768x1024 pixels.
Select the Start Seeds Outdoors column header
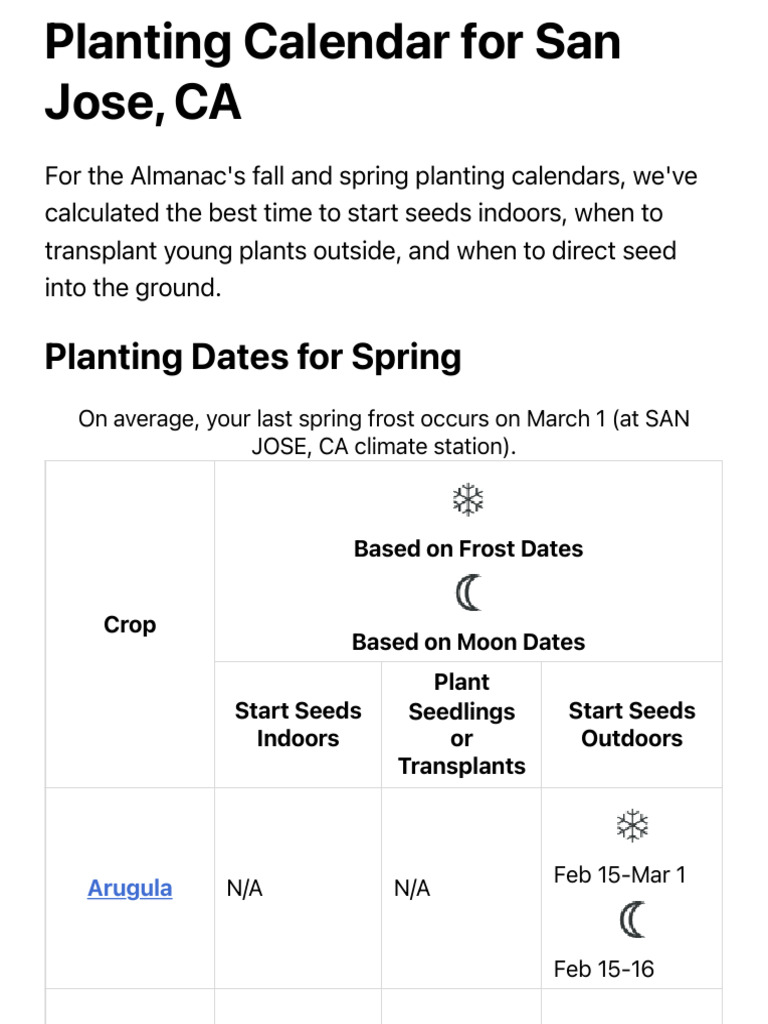[x=632, y=725]
